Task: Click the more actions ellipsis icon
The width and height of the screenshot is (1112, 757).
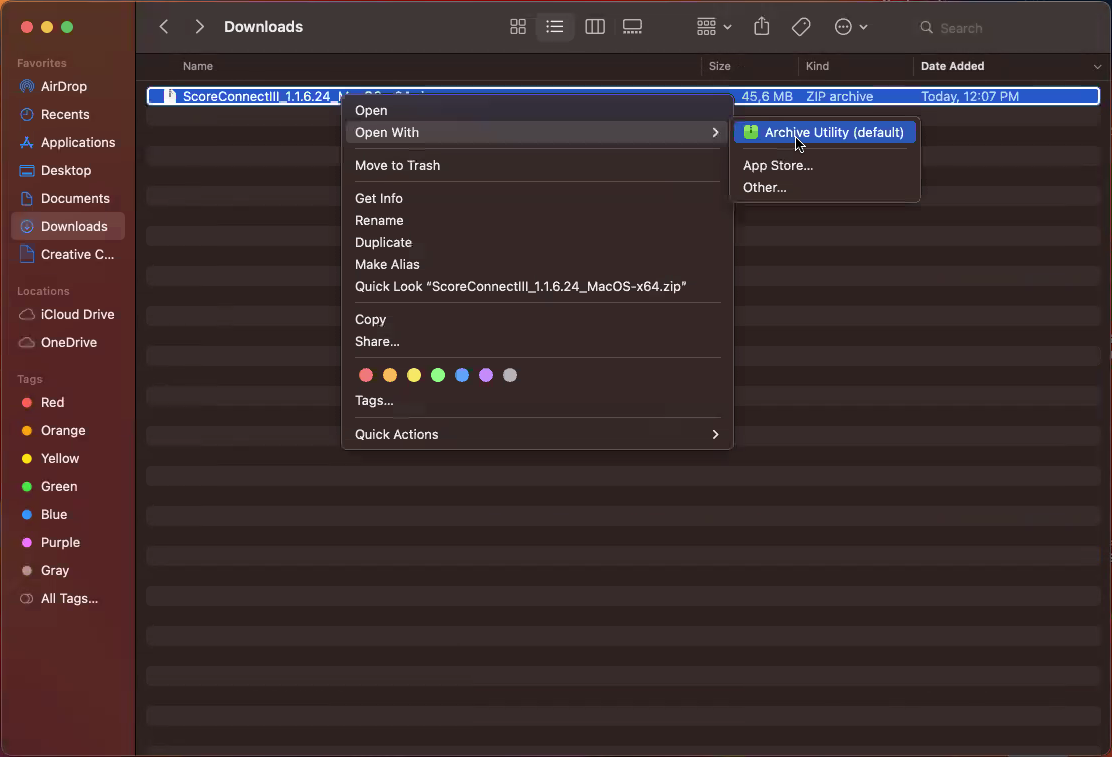Action: (x=845, y=27)
